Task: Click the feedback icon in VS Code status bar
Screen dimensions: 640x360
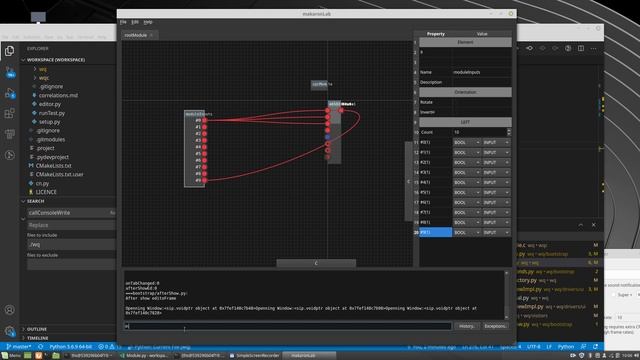Action: [584, 347]
